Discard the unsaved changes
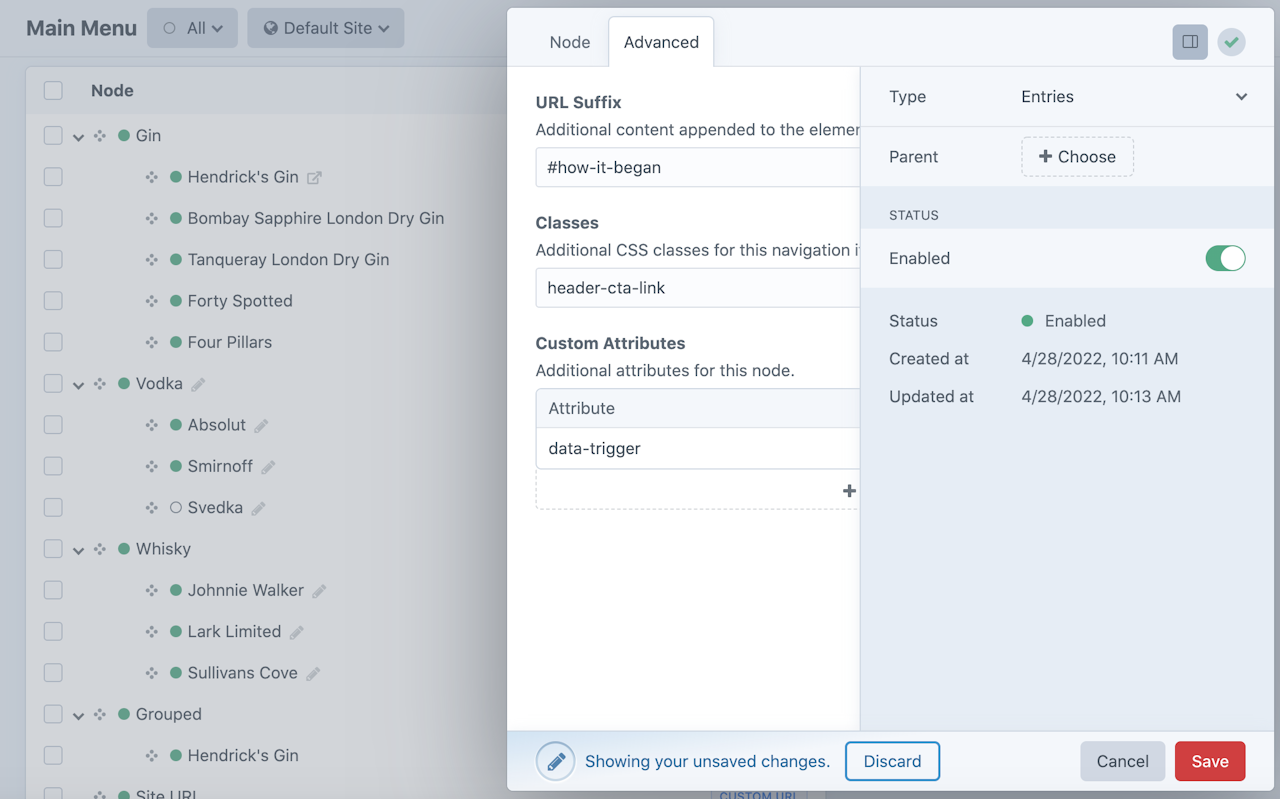Image resolution: width=1280 pixels, height=799 pixels. 892,761
